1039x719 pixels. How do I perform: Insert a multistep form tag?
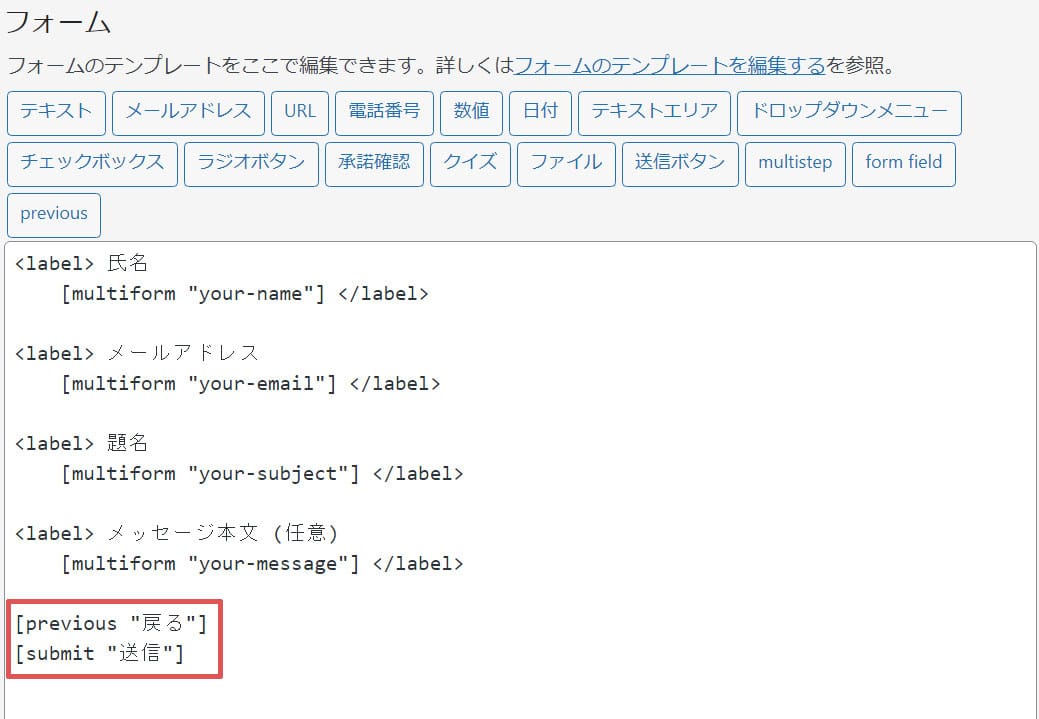795,163
